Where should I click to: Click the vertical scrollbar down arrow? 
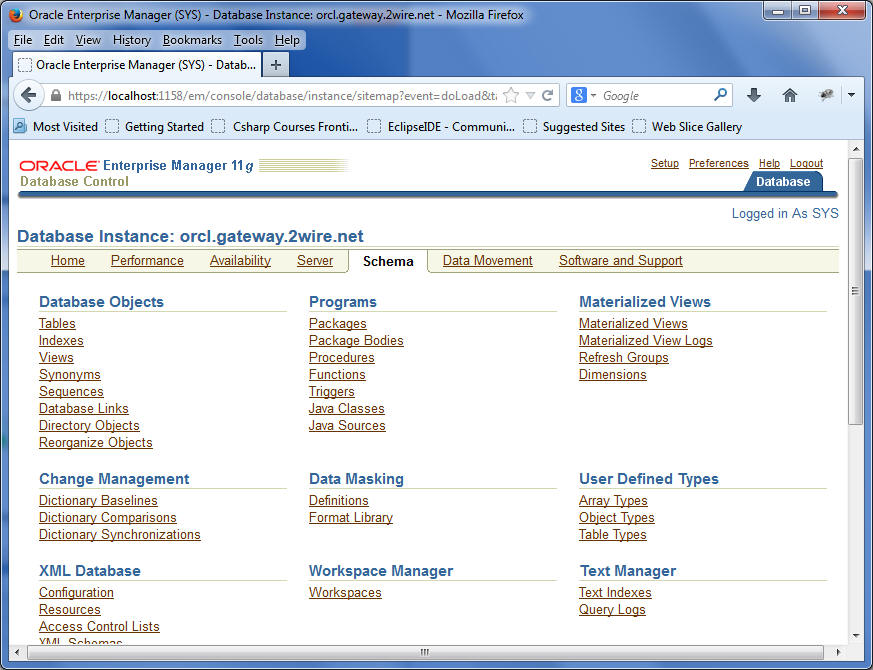pos(855,636)
